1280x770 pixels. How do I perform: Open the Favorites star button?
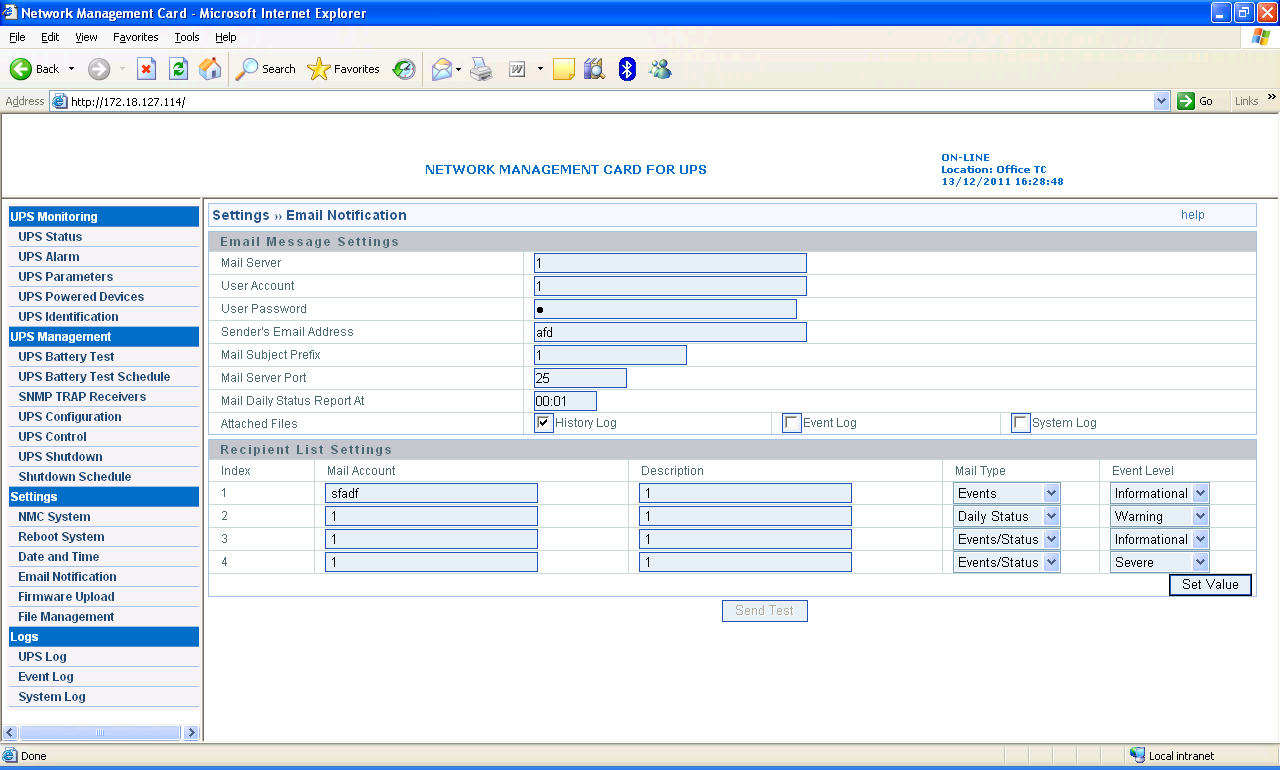point(344,69)
